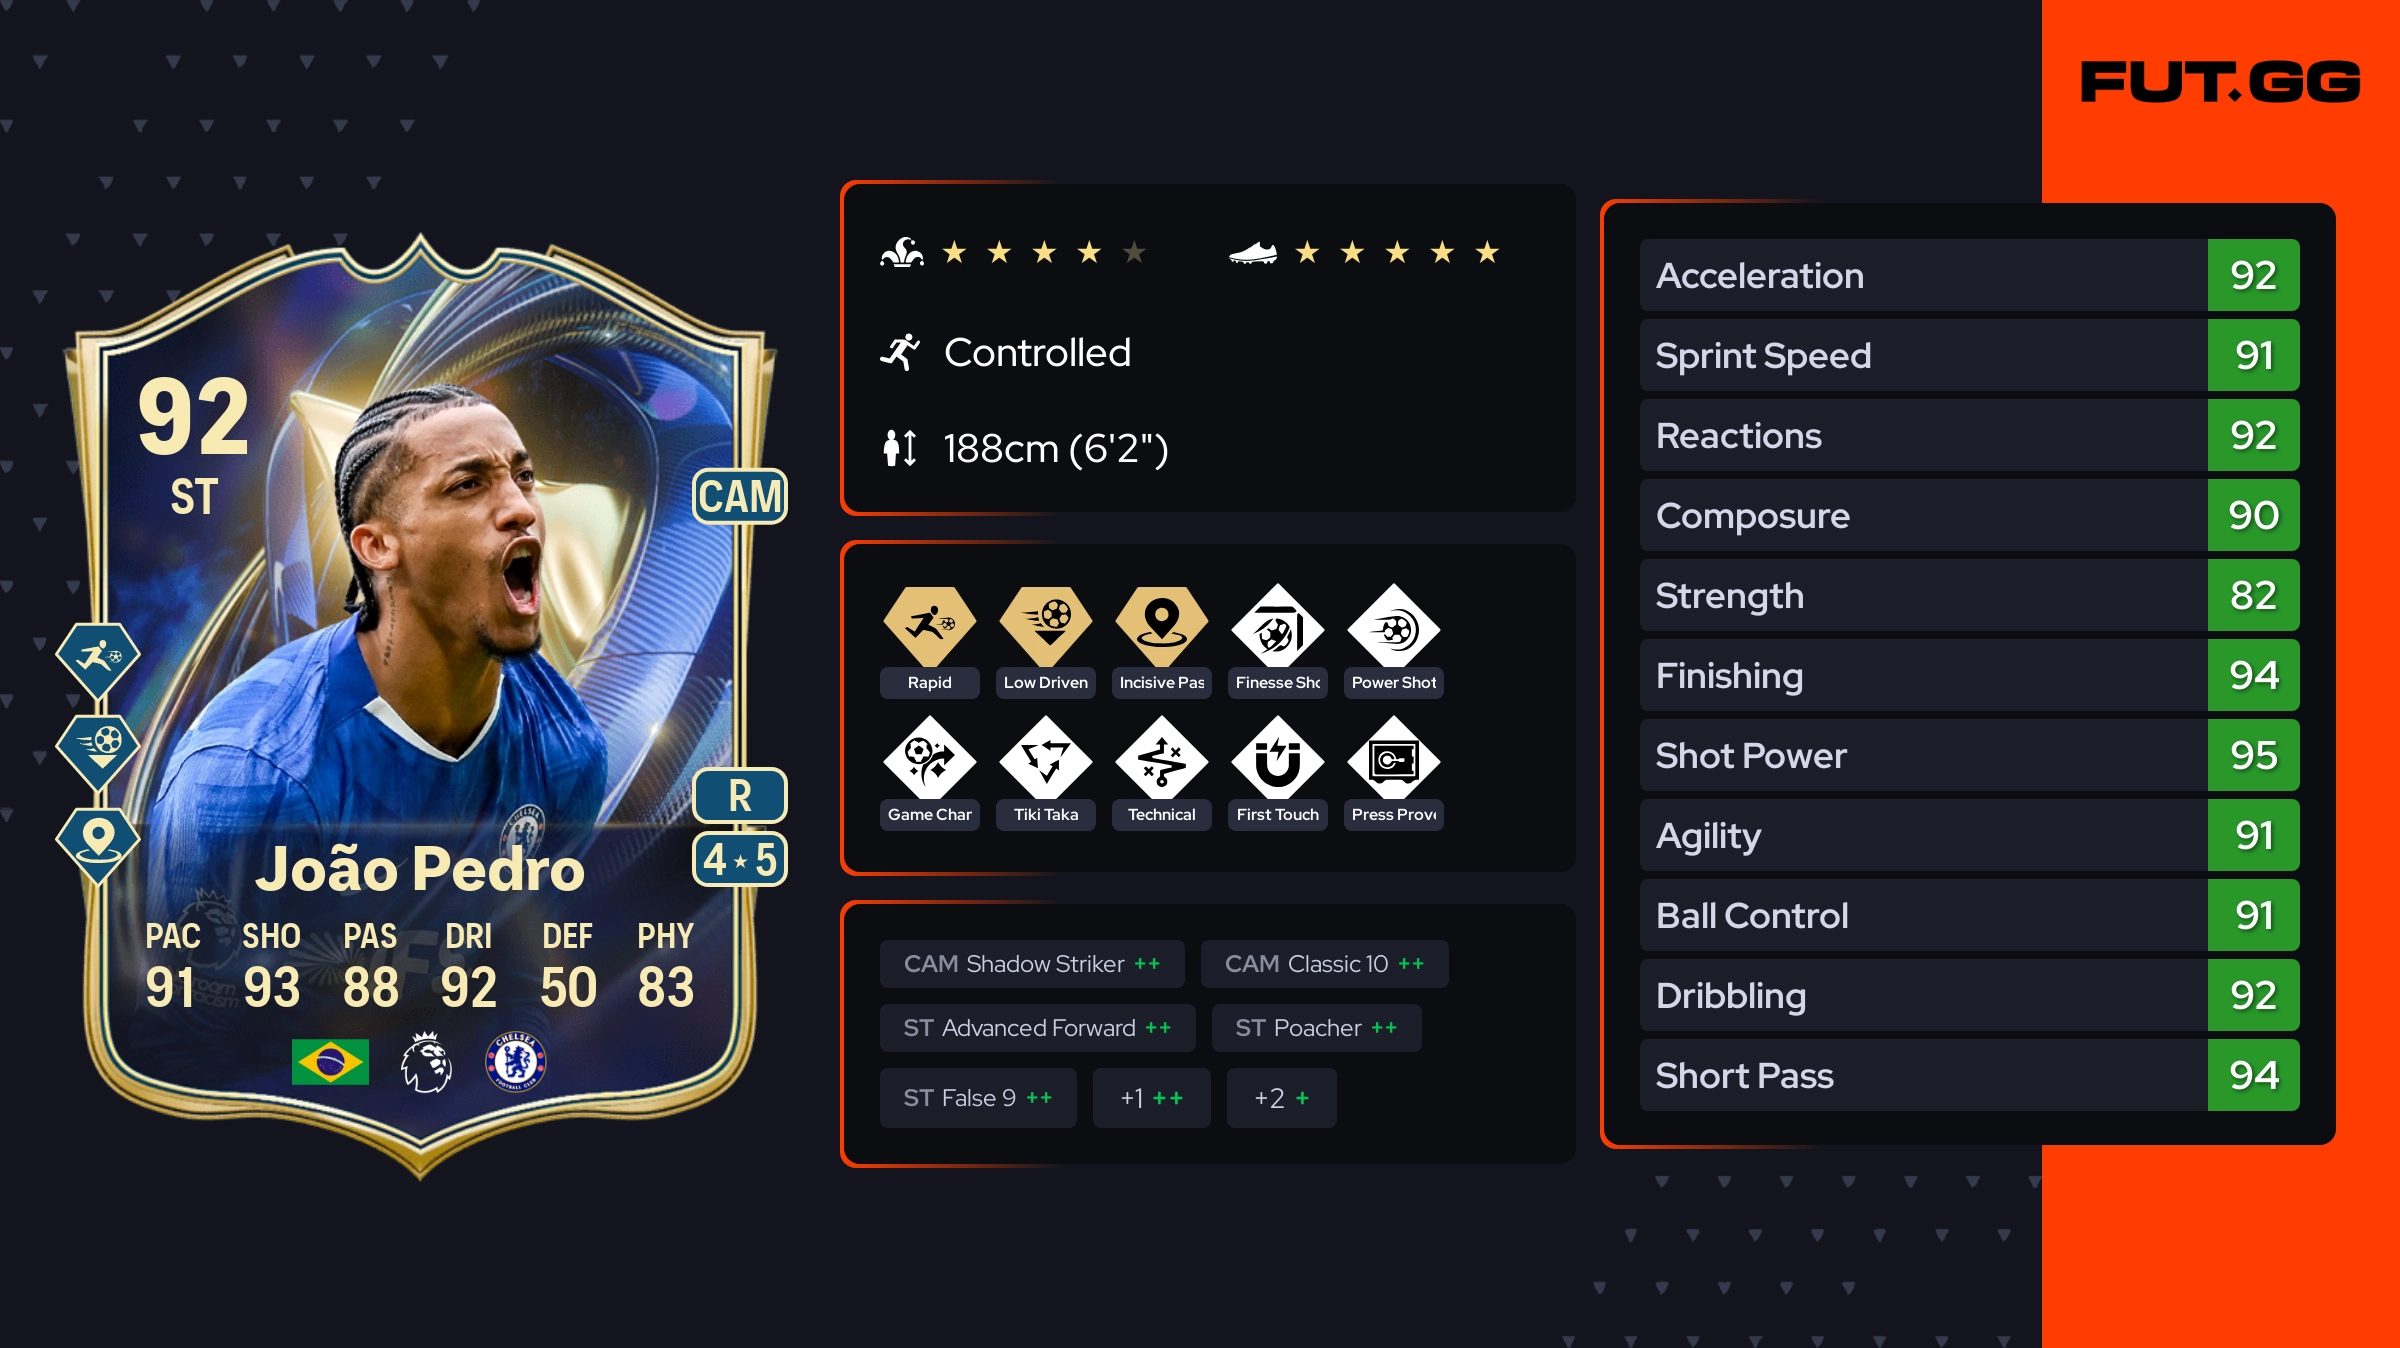The width and height of the screenshot is (2400, 1348).
Task: Click the Rapid playstyle icon
Action: (929, 626)
